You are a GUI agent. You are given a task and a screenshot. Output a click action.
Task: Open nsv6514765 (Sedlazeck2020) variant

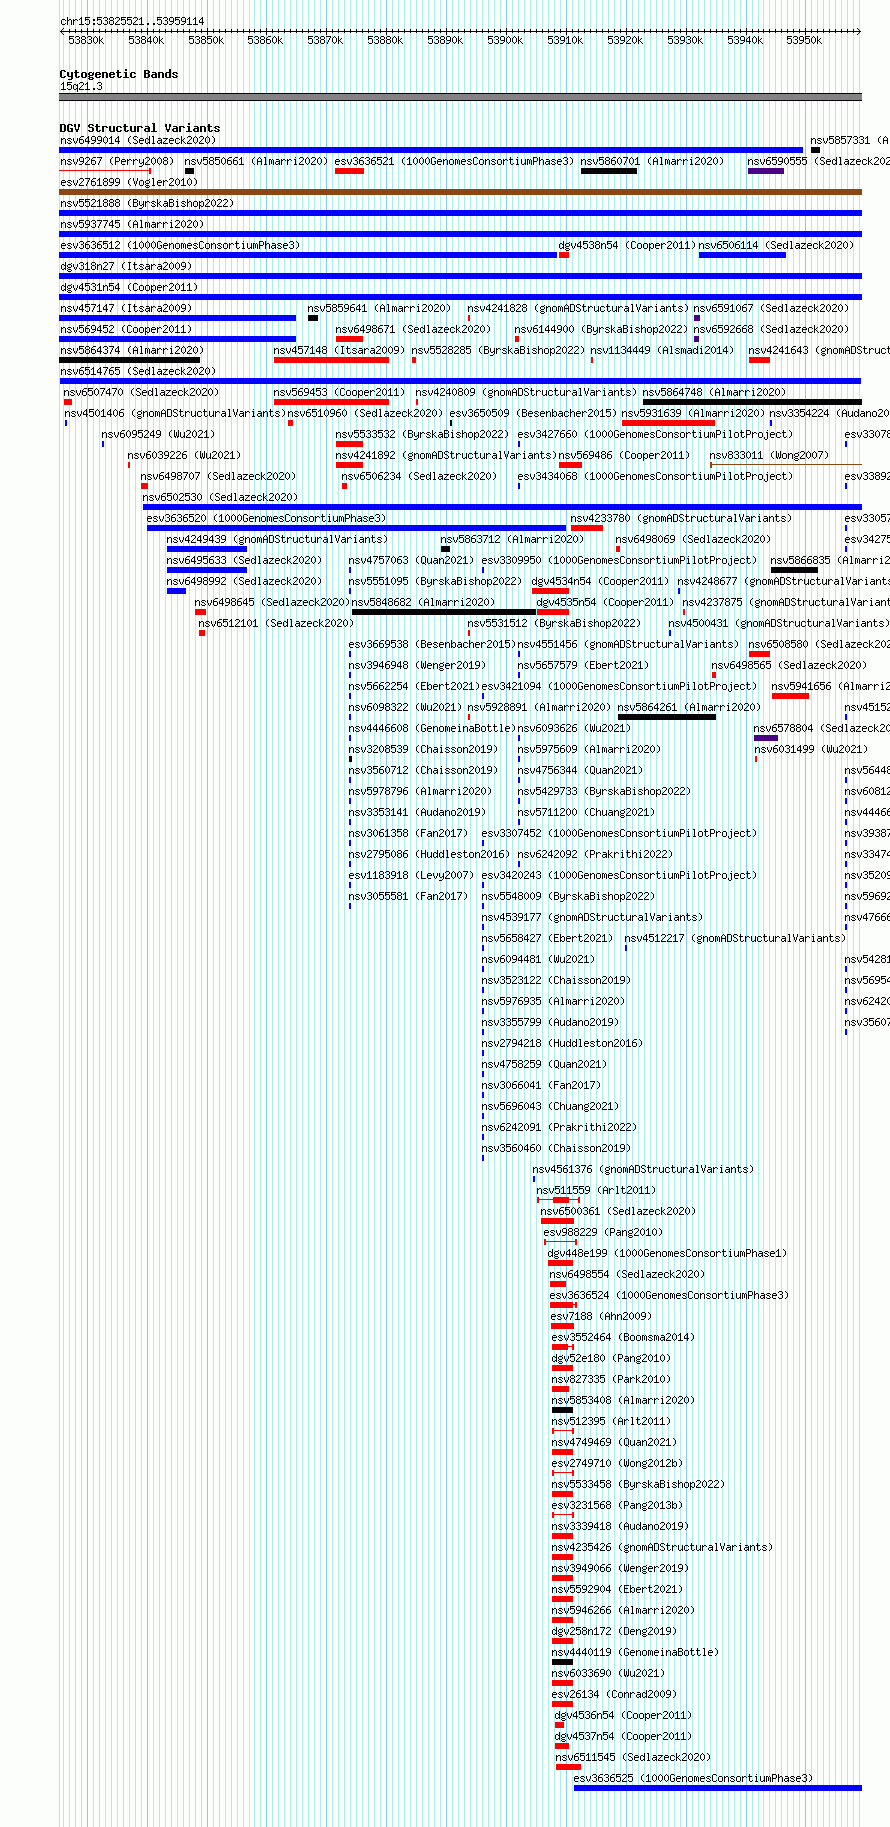point(138,371)
